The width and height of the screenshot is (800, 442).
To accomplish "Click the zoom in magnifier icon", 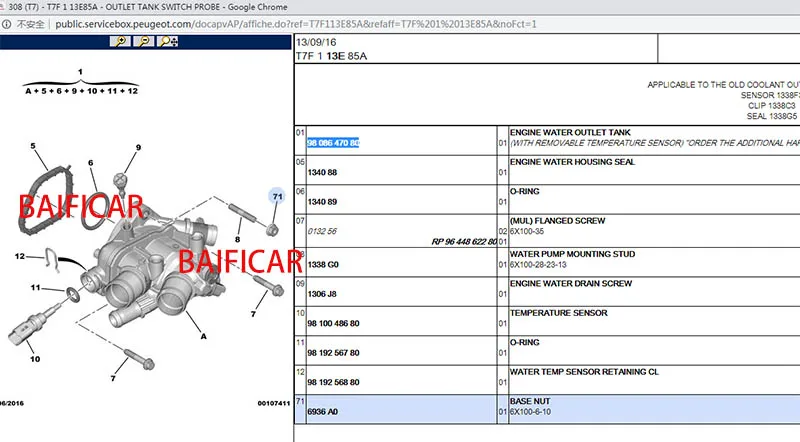I will pos(120,41).
